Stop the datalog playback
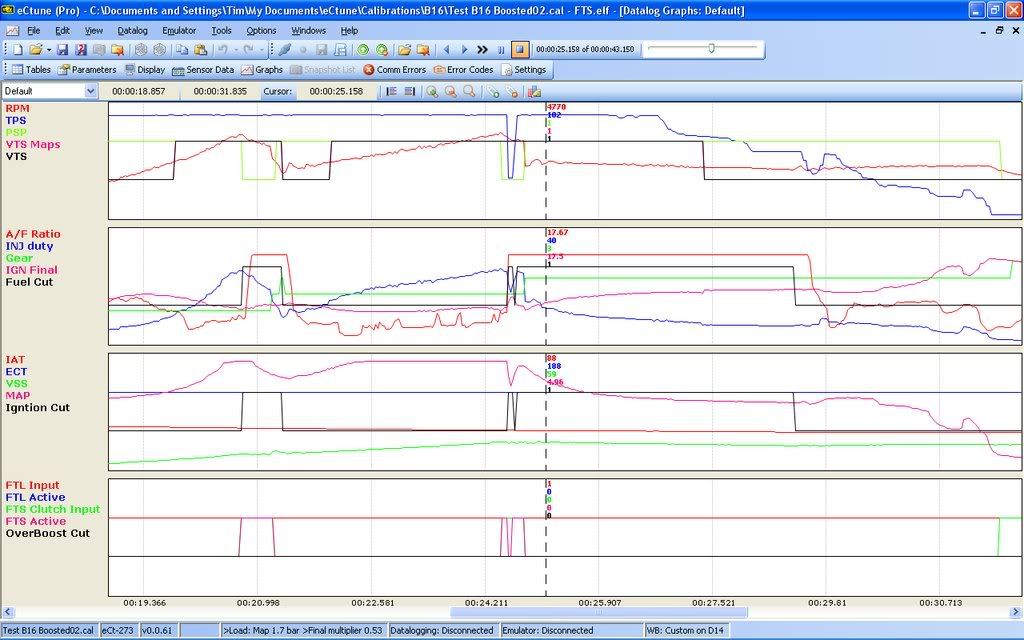 click(520, 50)
